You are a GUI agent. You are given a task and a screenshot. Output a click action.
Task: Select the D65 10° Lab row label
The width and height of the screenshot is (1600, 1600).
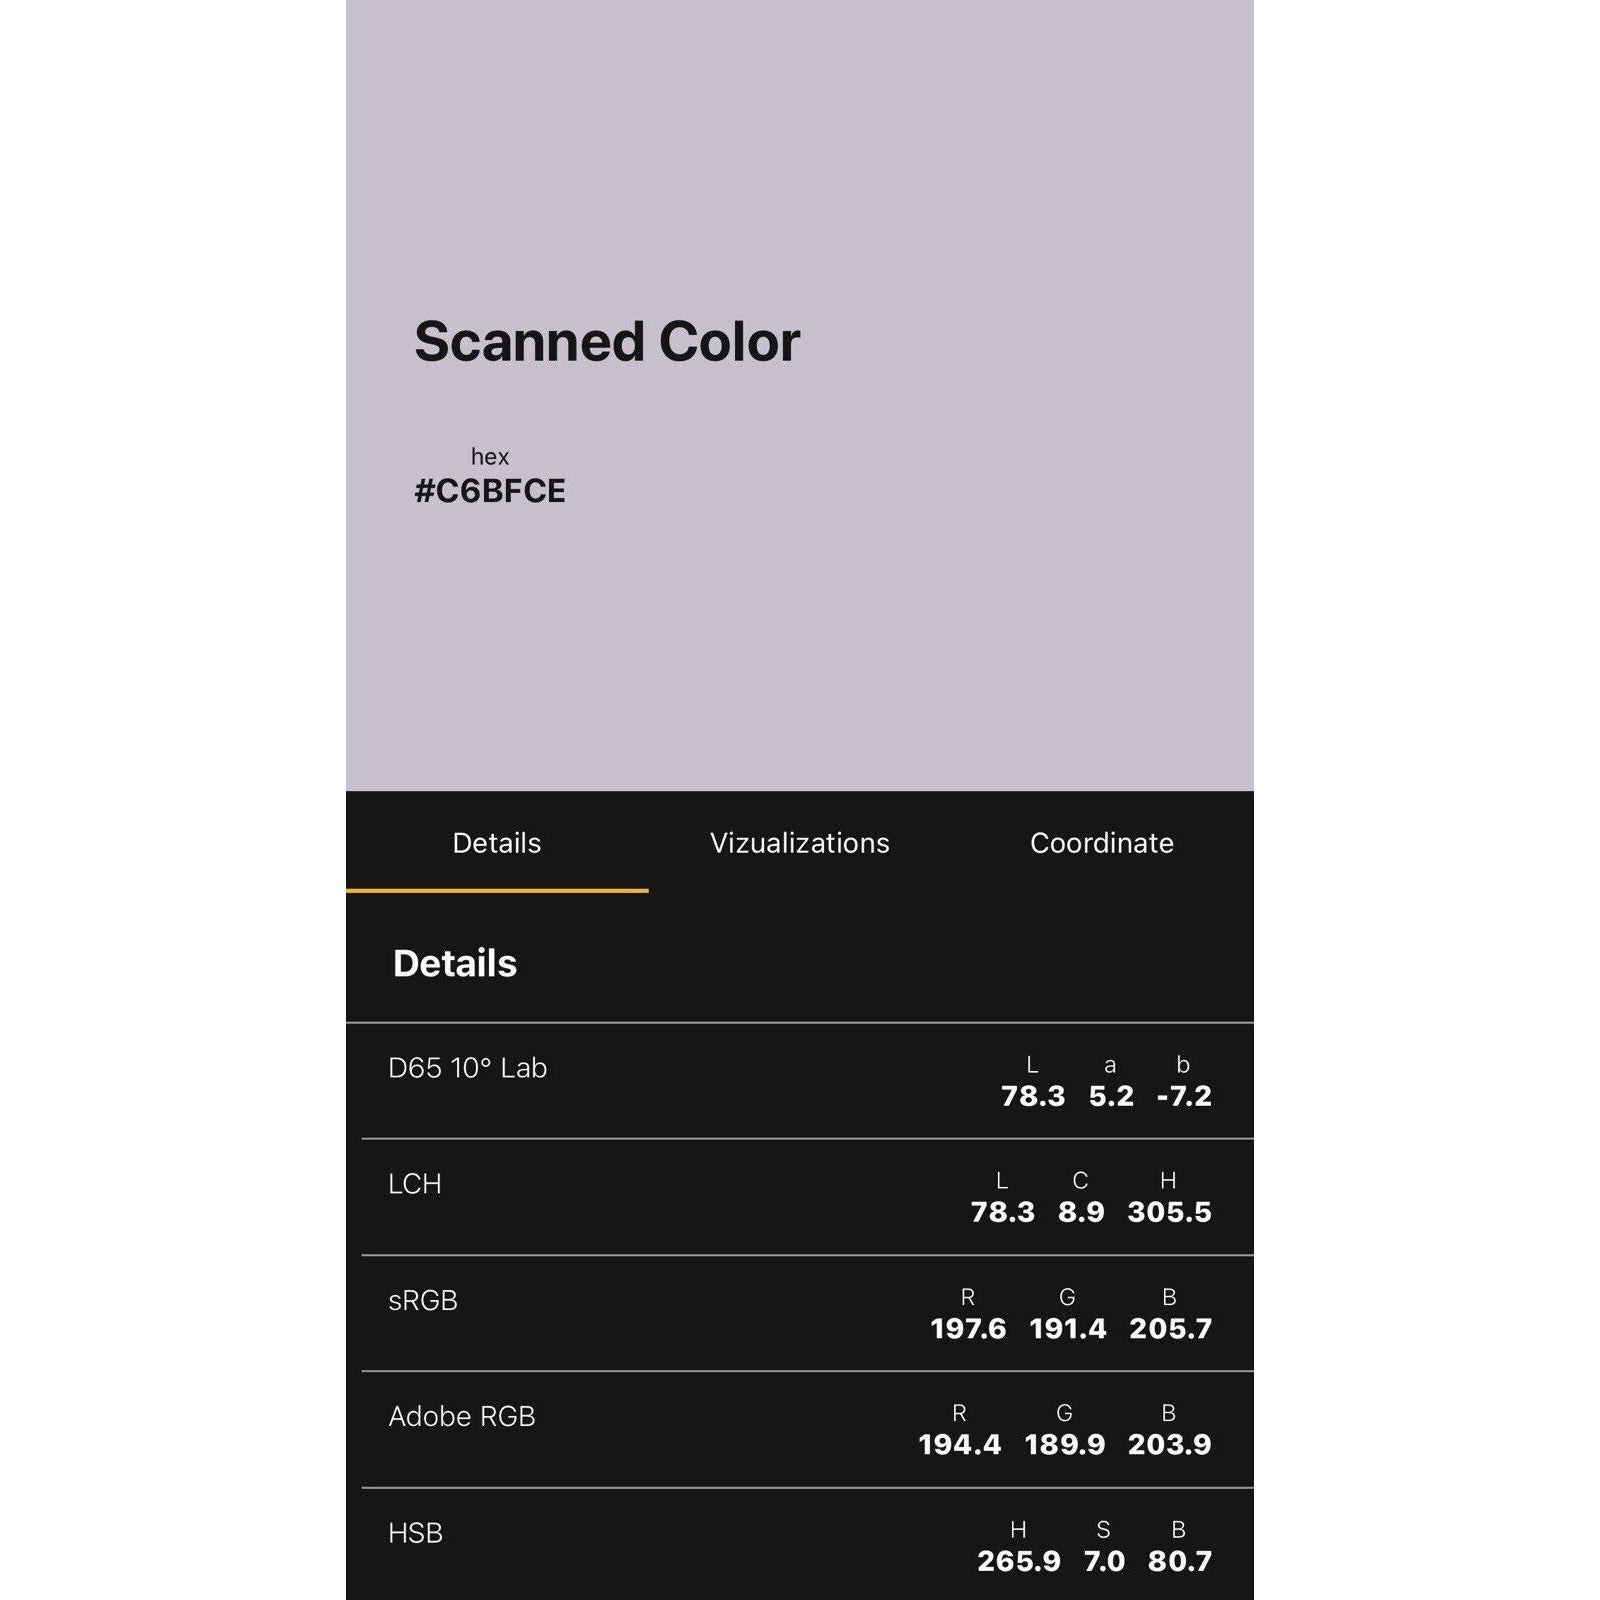click(467, 1068)
